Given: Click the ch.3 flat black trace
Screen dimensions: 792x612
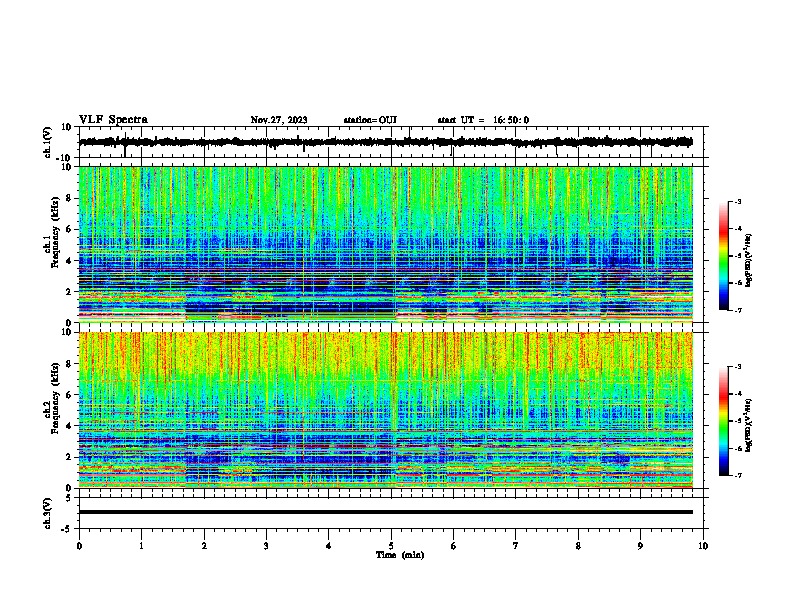Looking at the screenshot, I should click(x=385, y=512).
